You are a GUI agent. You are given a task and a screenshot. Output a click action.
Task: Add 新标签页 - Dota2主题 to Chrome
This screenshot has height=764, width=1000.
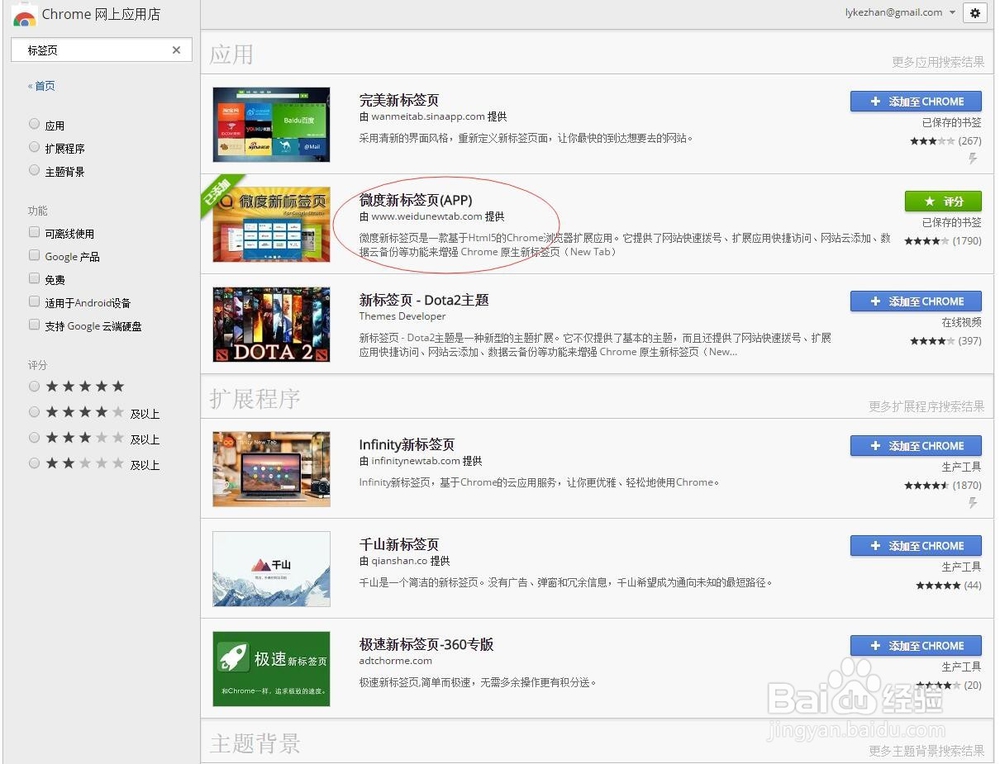[x=915, y=301]
